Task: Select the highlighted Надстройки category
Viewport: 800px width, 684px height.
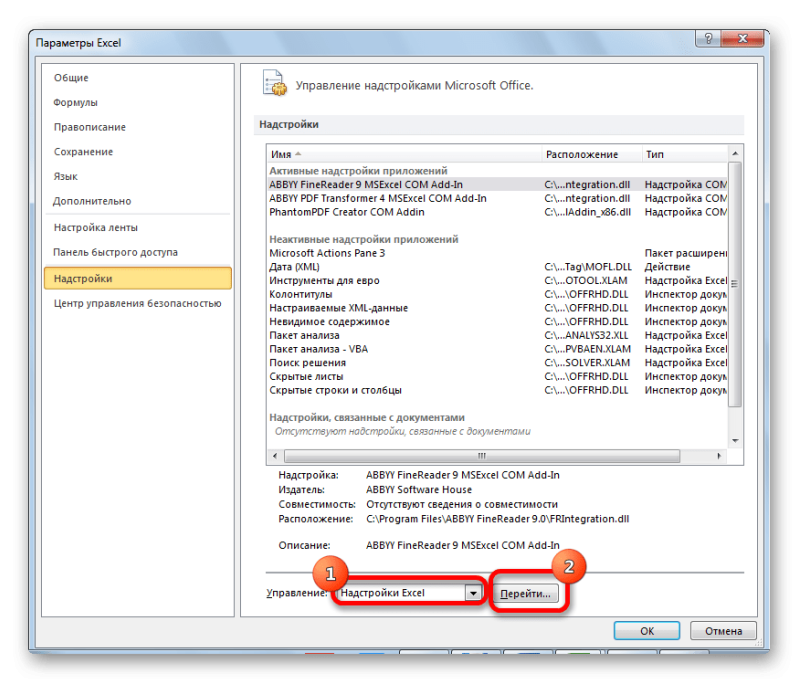Action: (138, 278)
